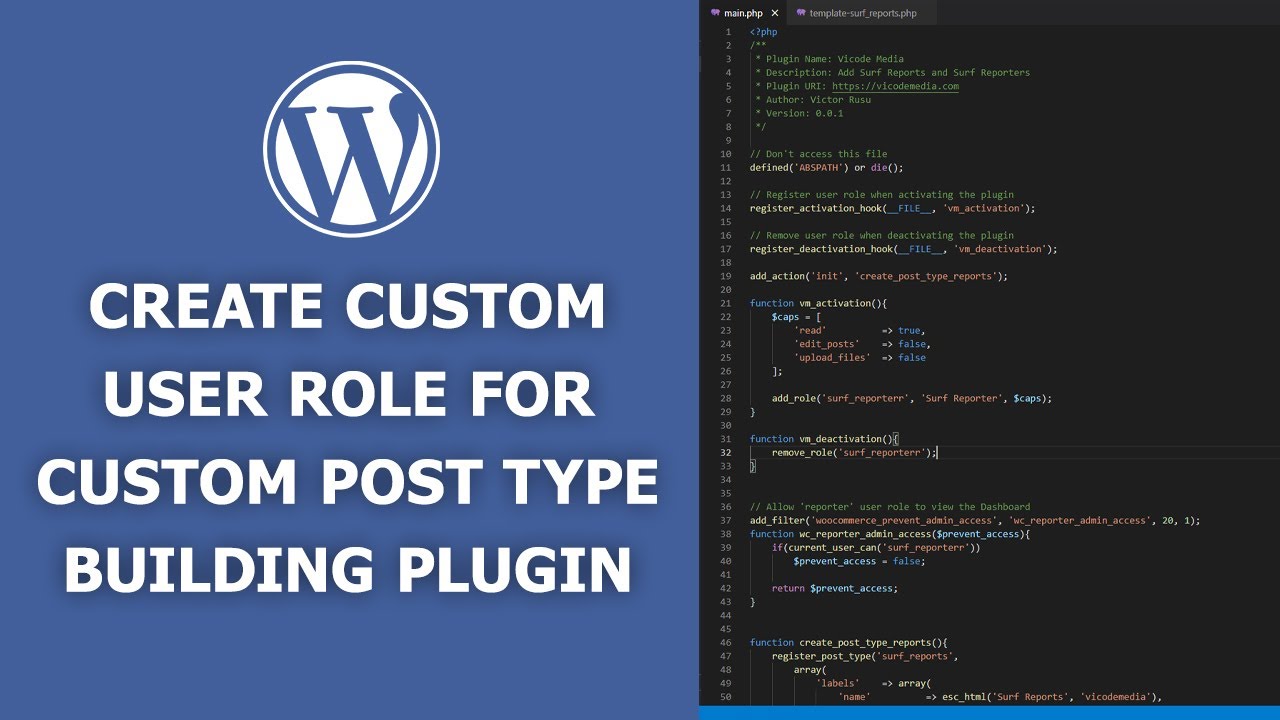The width and height of the screenshot is (1280, 720).
Task: Click the 'Remove user role when deactivating' comment
Action: tap(882, 235)
